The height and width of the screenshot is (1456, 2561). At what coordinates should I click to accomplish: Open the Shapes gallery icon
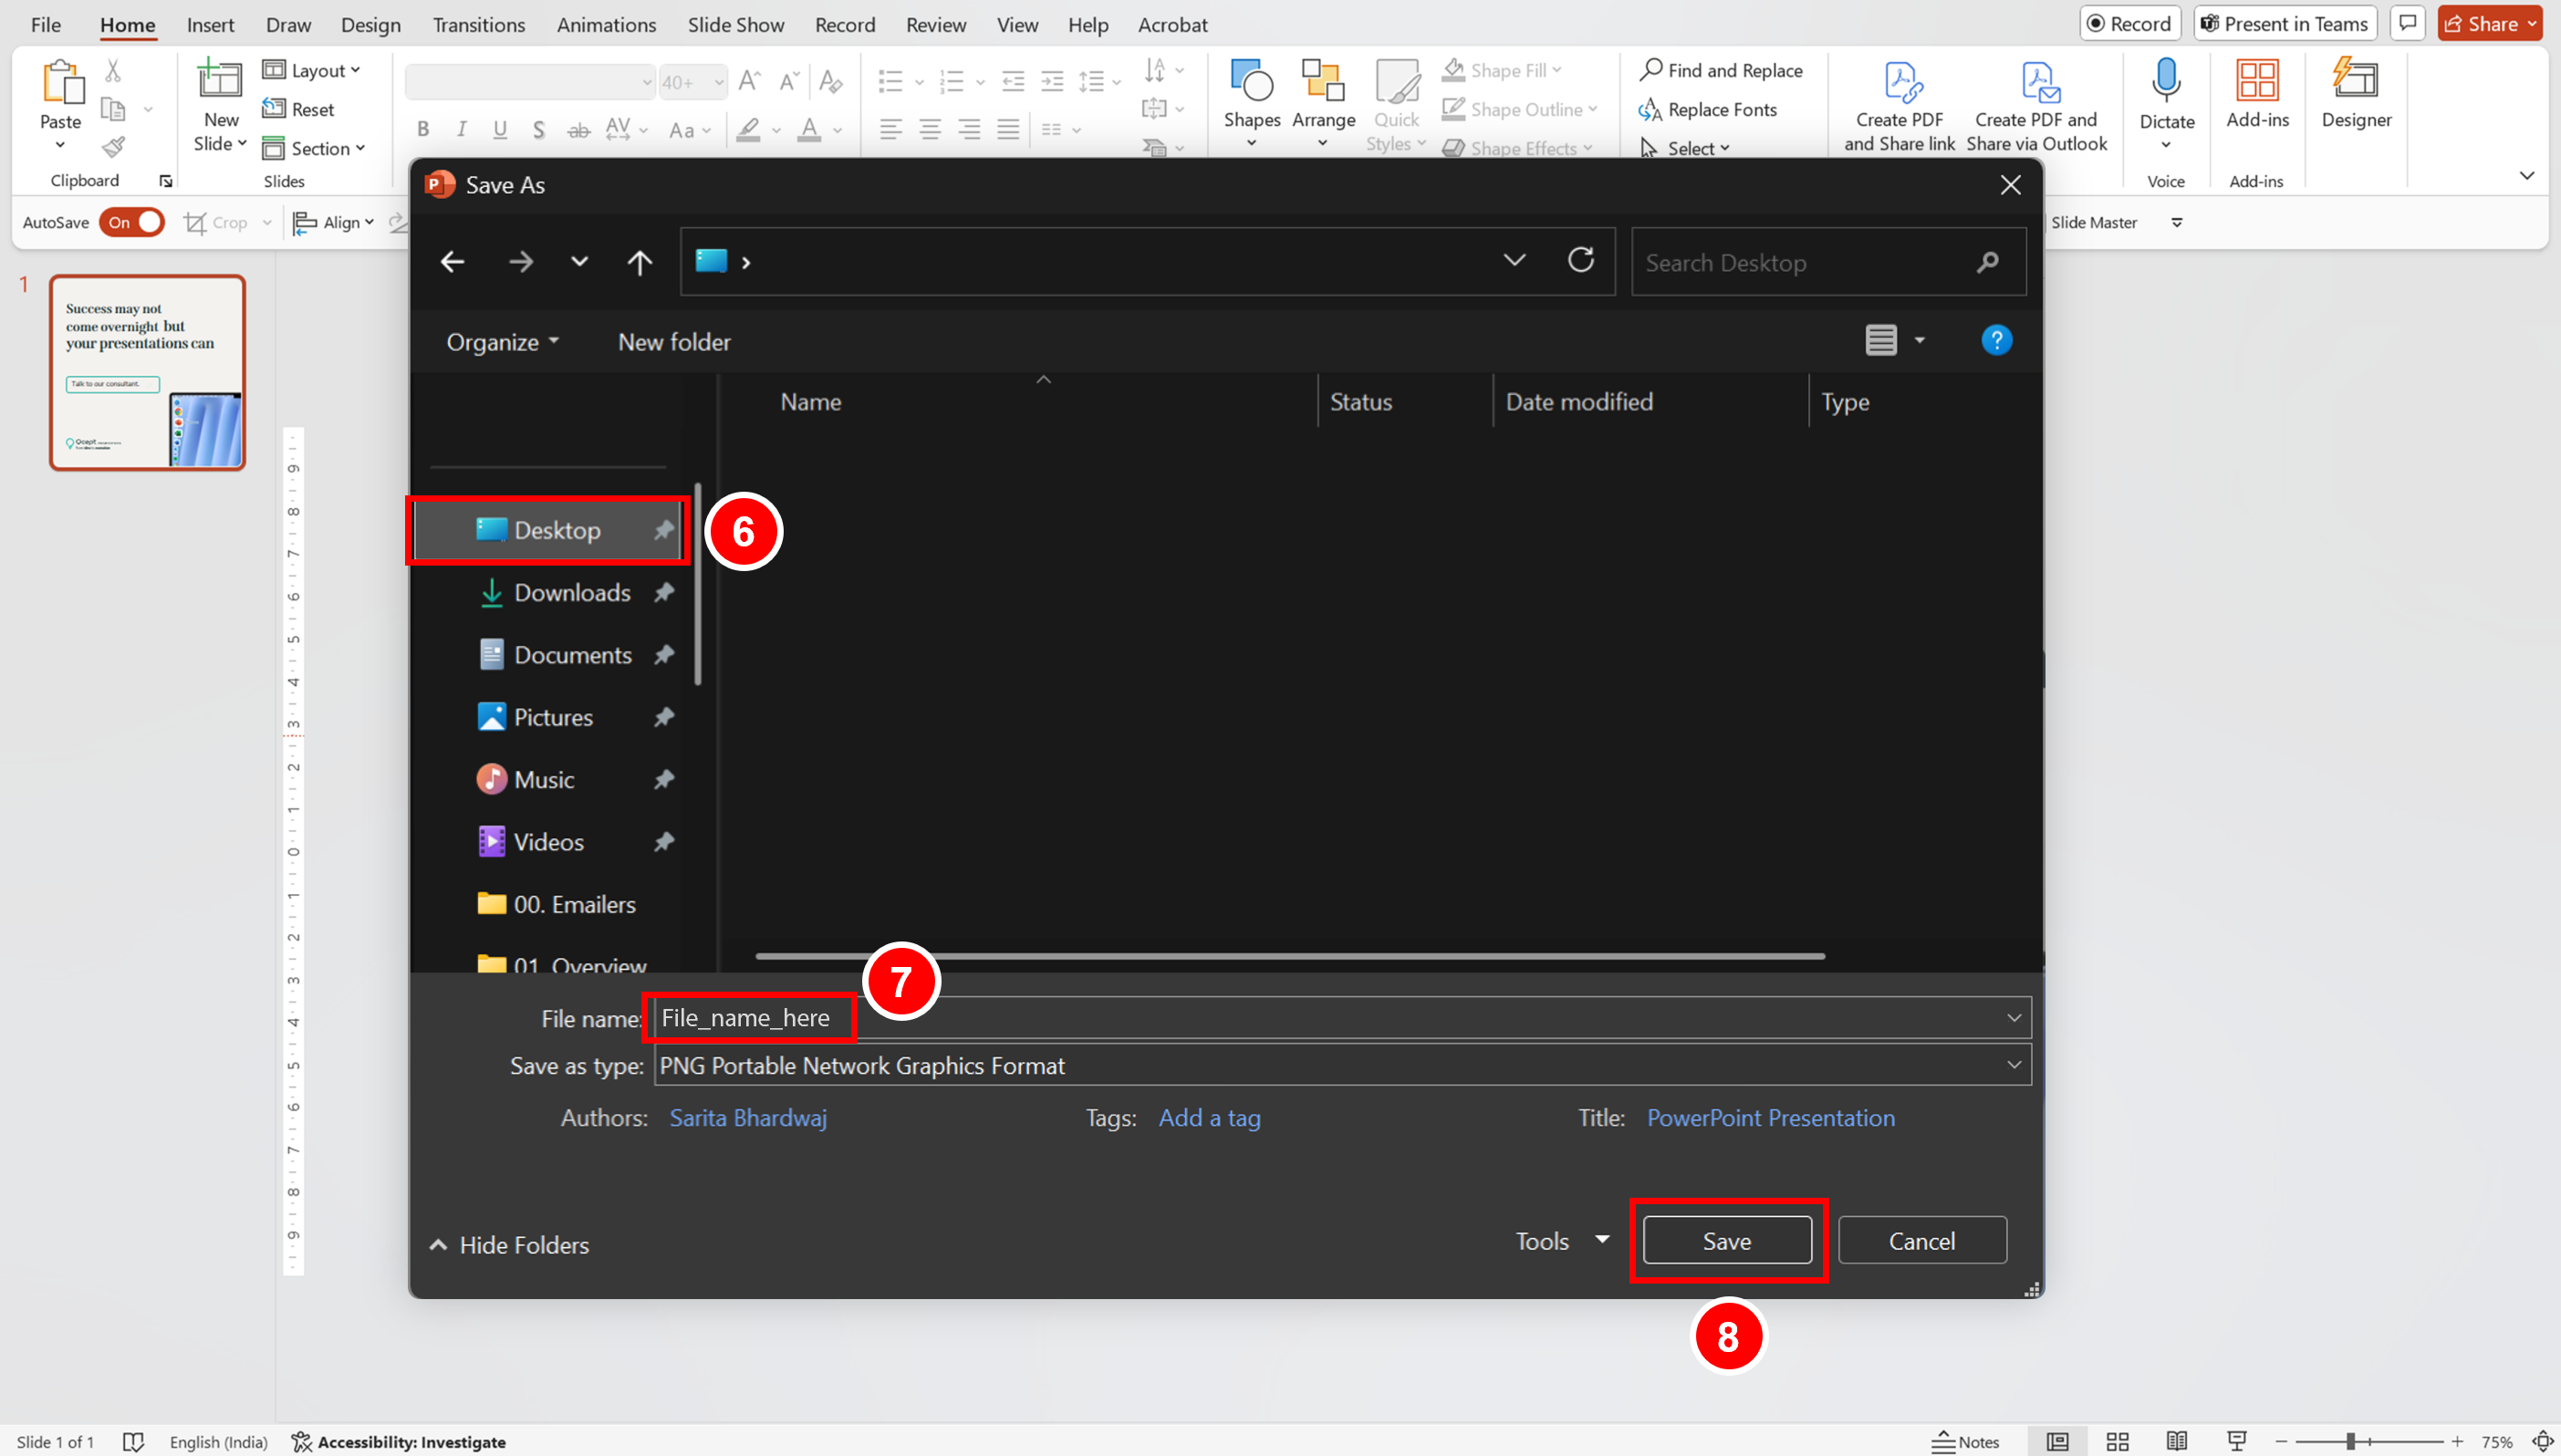click(1251, 82)
